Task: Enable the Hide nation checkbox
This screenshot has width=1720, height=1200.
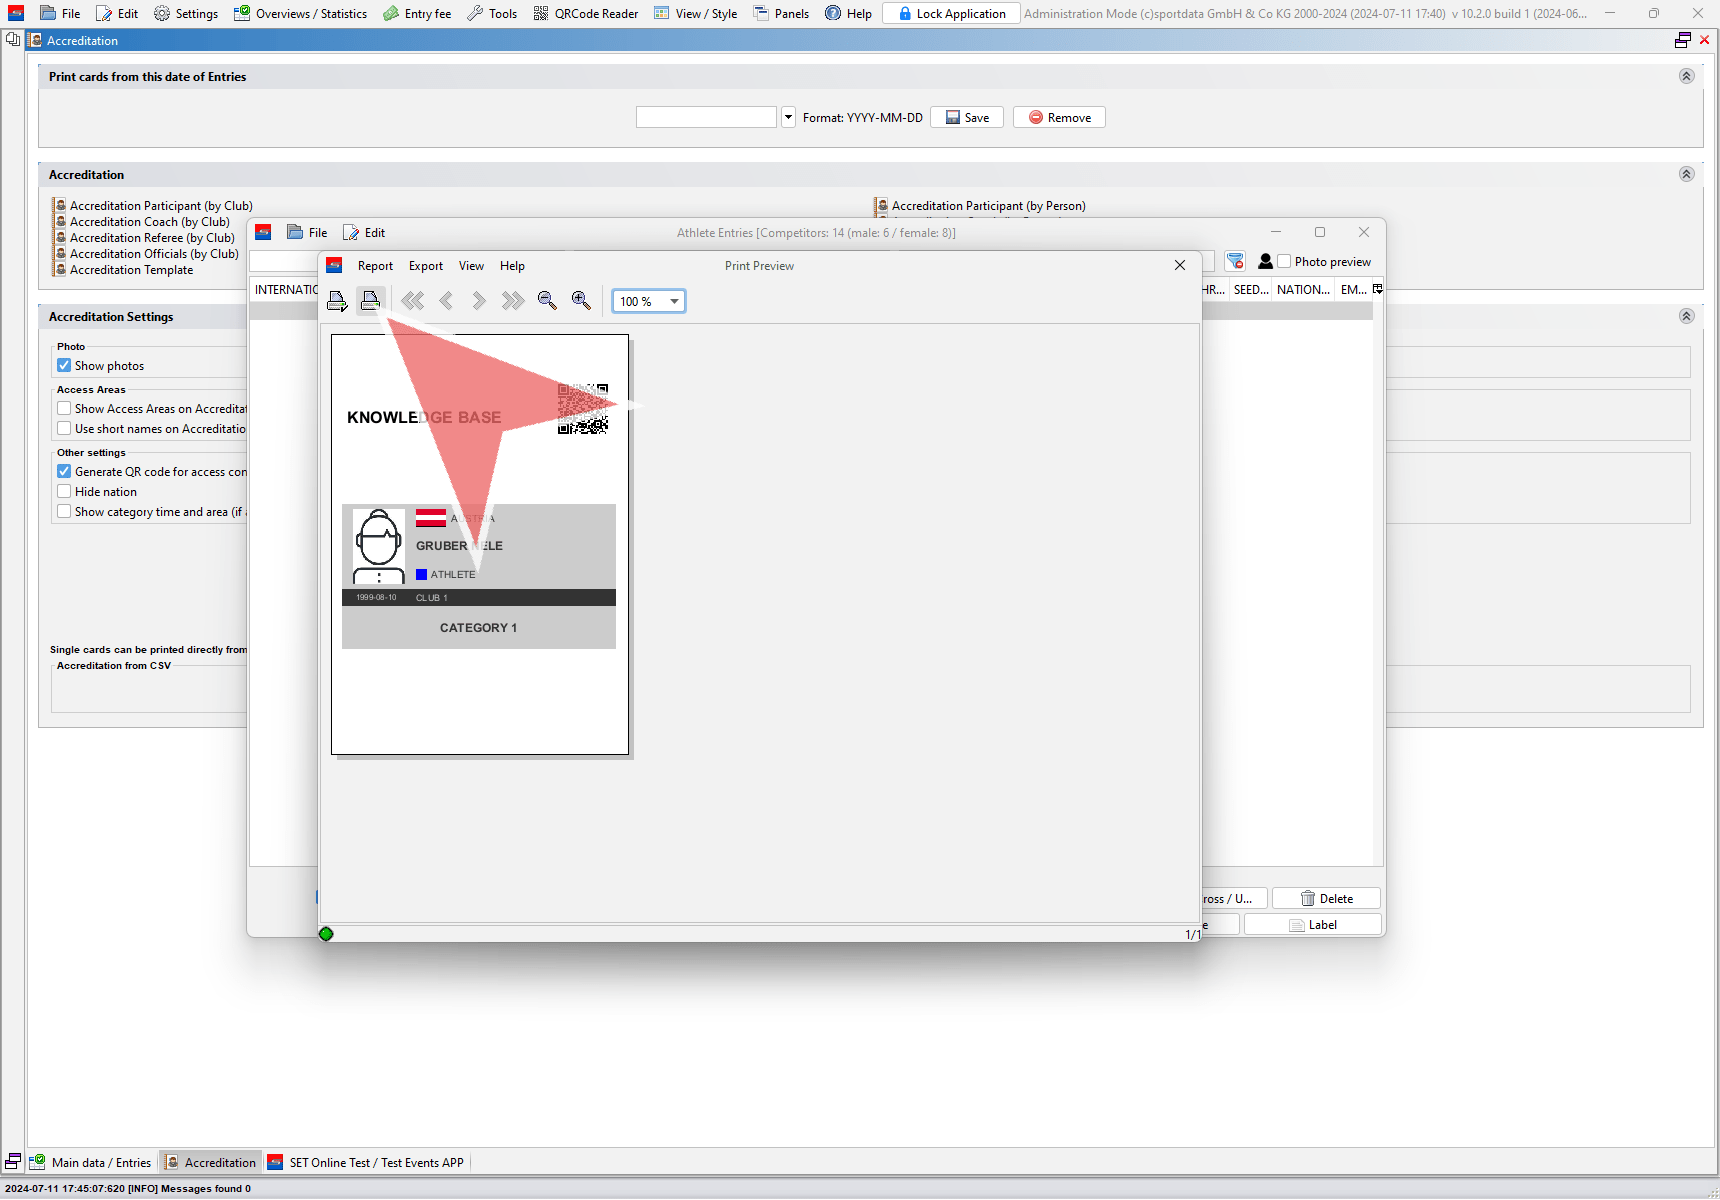Action: click(64, 492)
